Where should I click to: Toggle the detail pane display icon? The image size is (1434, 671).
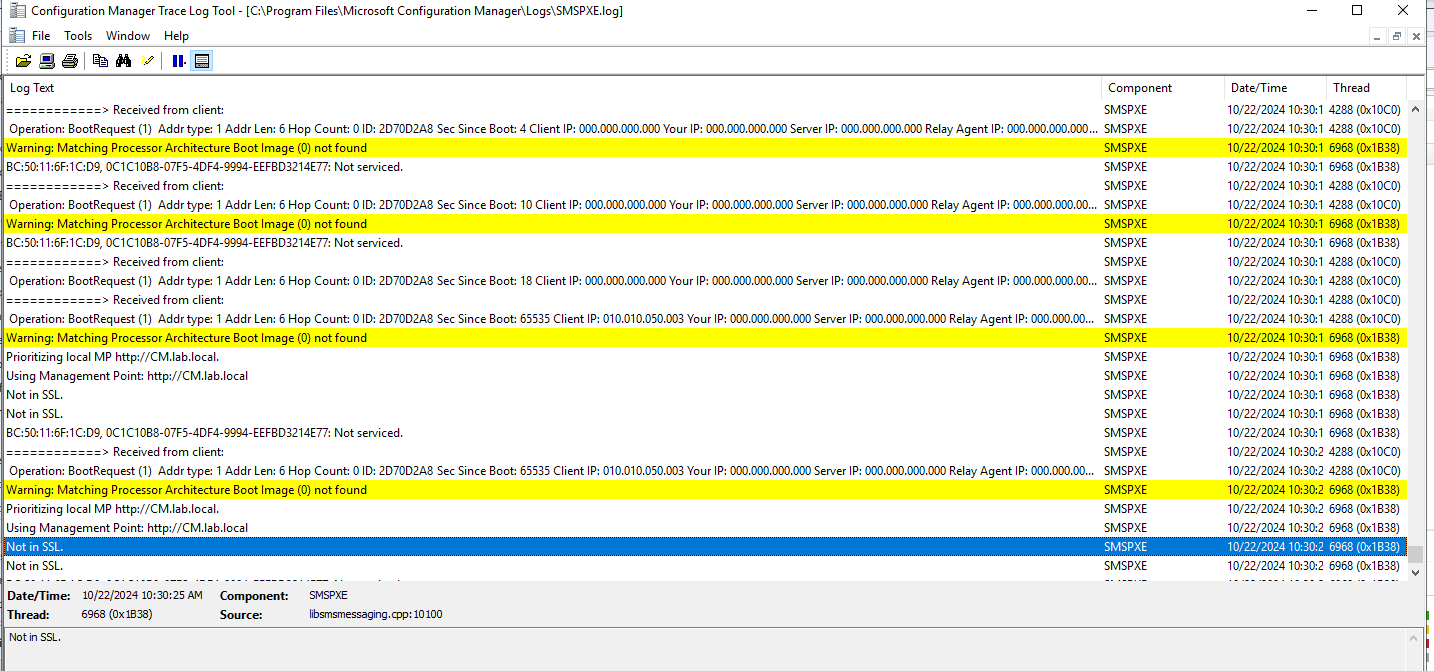(x=202, y=60)
